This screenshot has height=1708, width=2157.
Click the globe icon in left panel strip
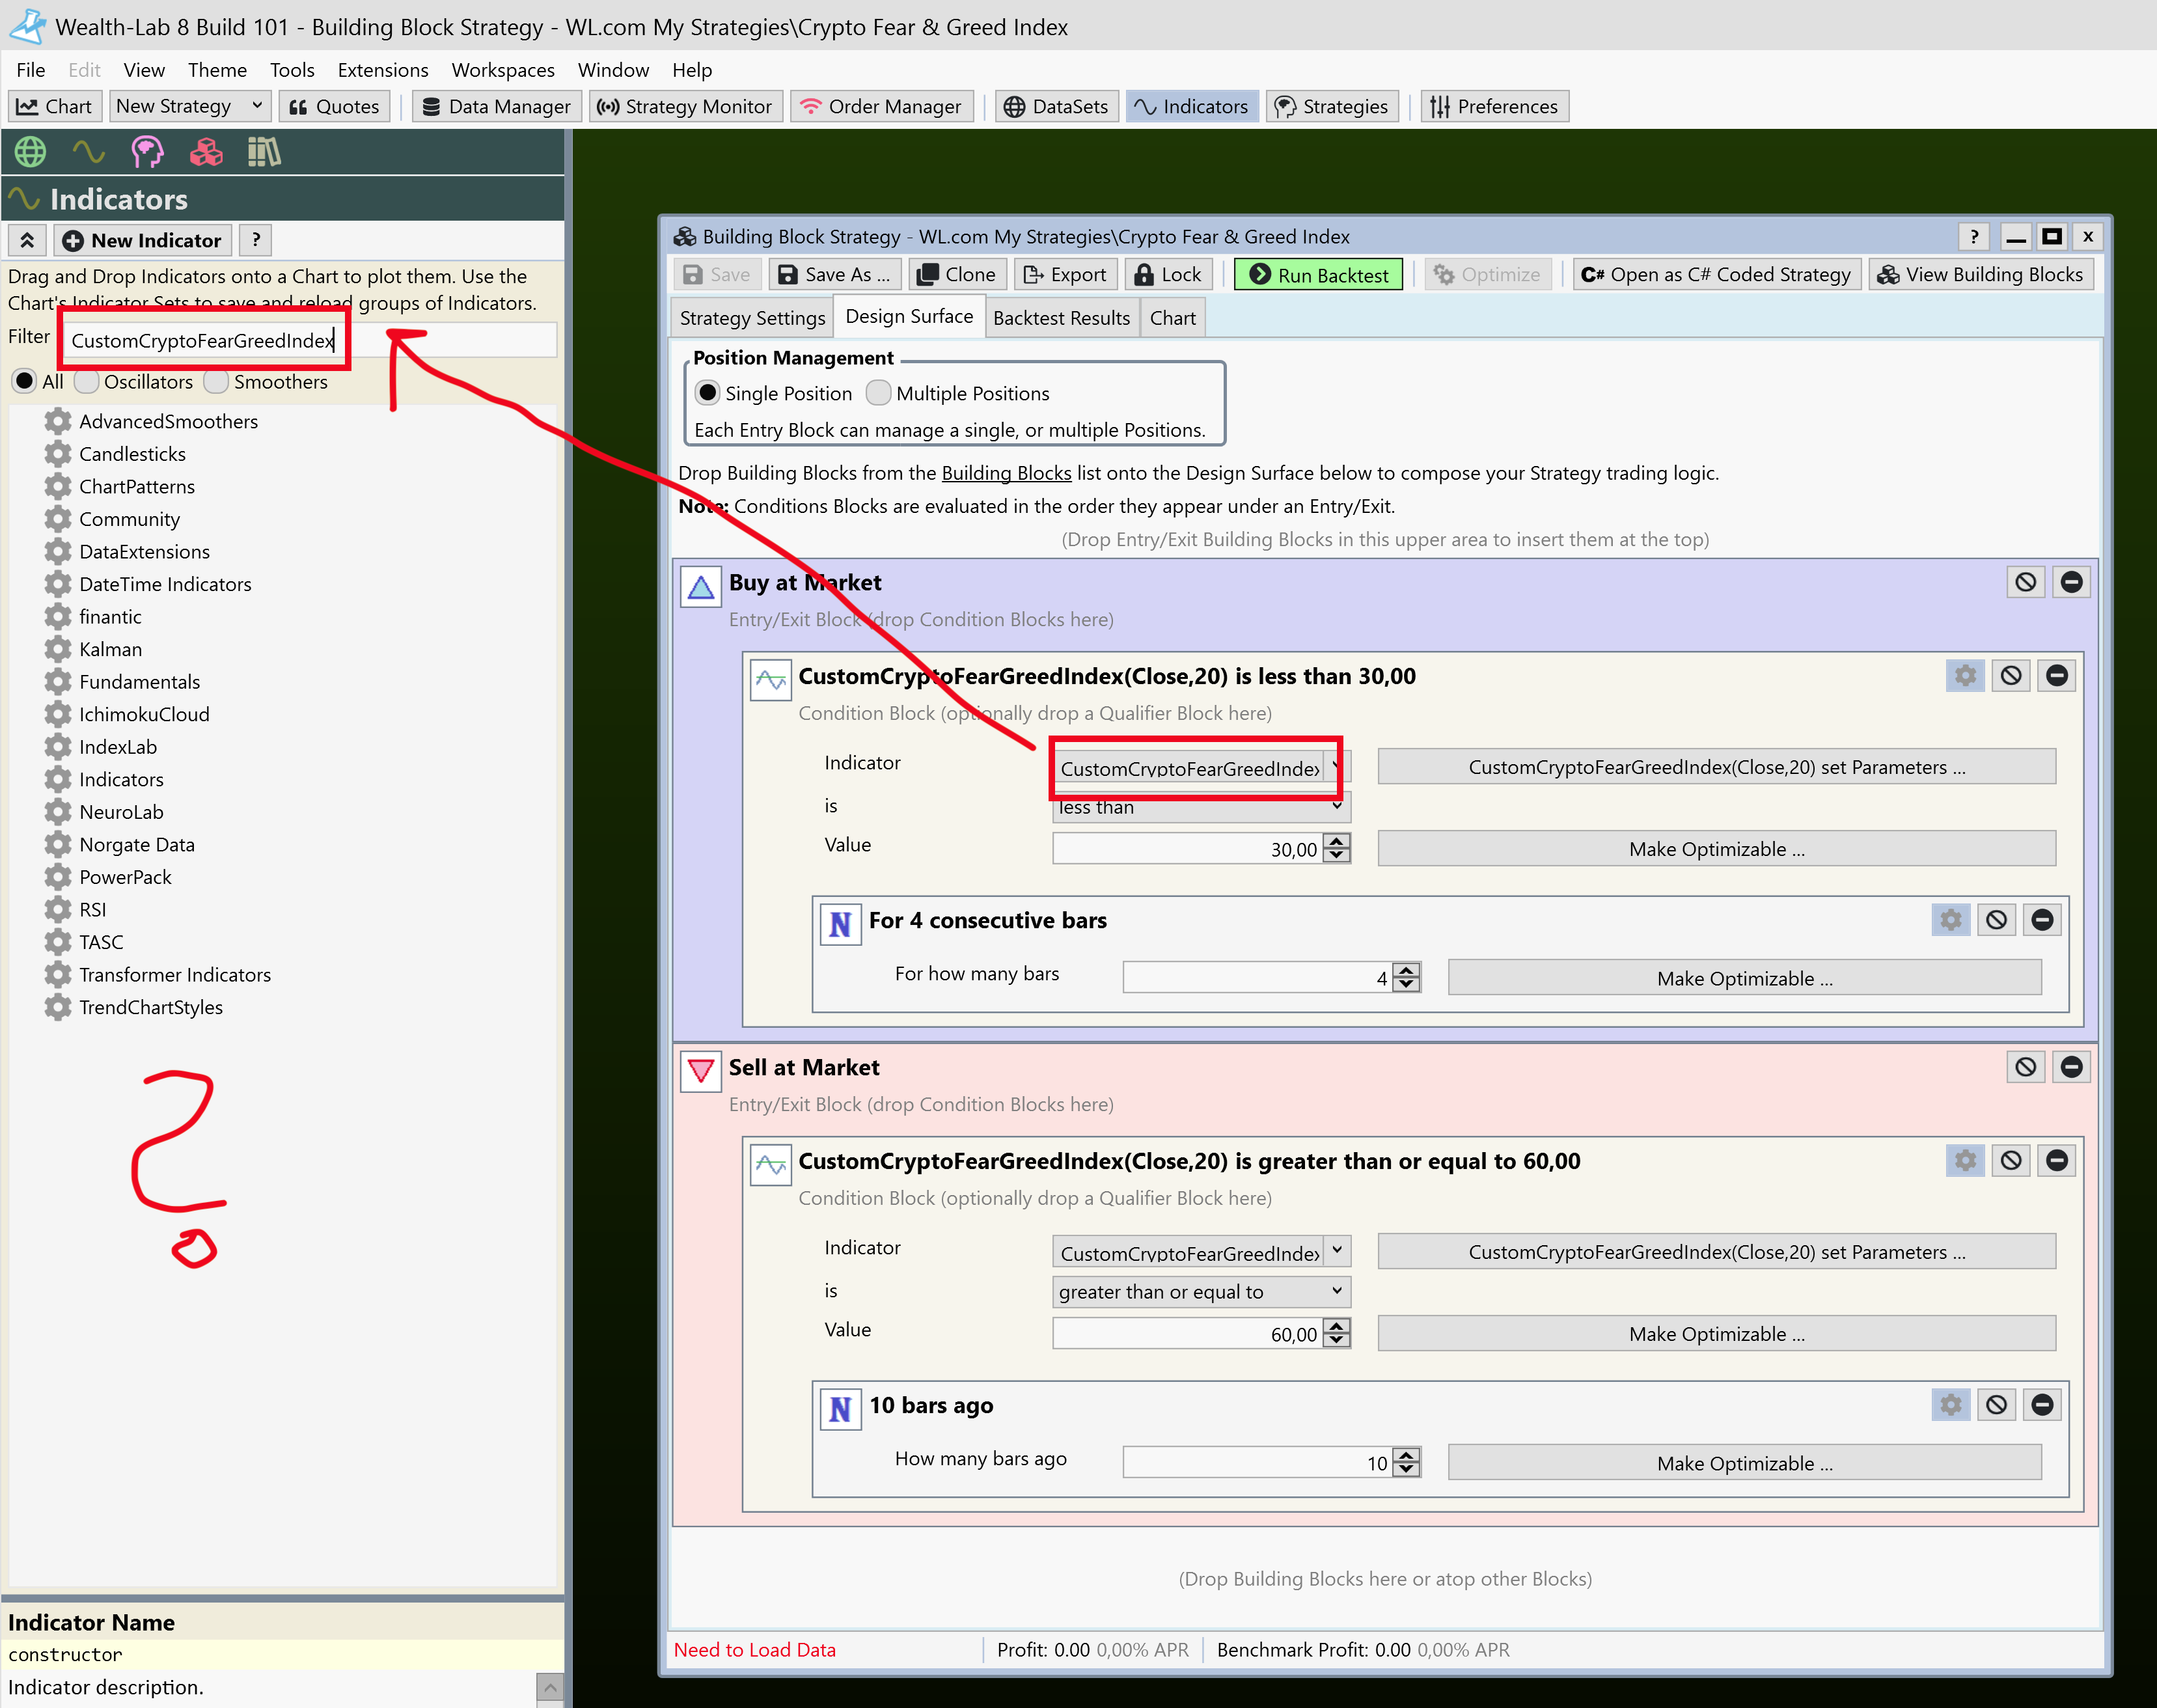tap(30, 152)
